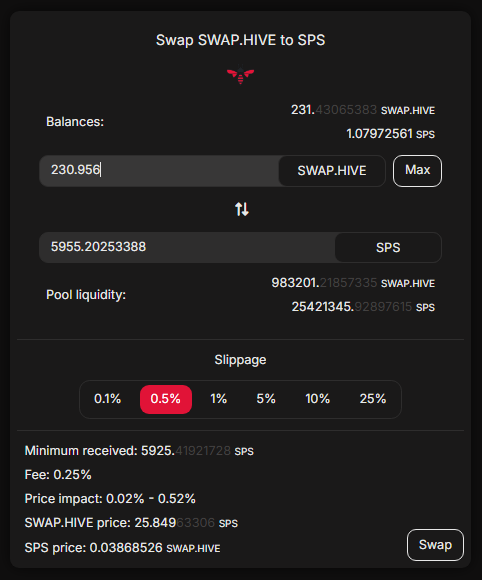Focus the 230.956 amount input field
This screenshot has width=482, height=580.
tap(159, 171)
